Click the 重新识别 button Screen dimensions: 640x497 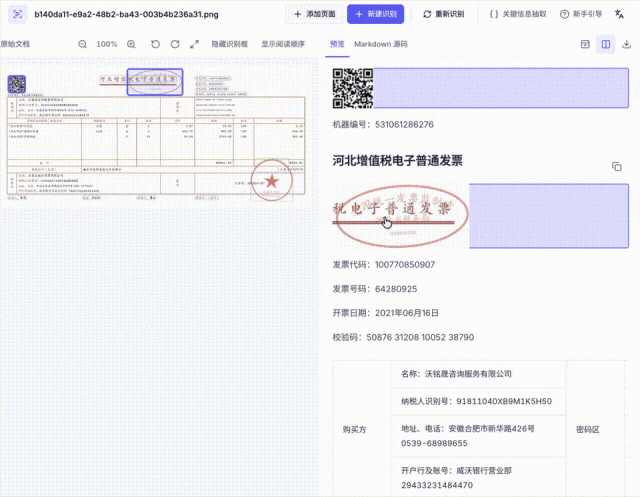click(x=444, y=14)
